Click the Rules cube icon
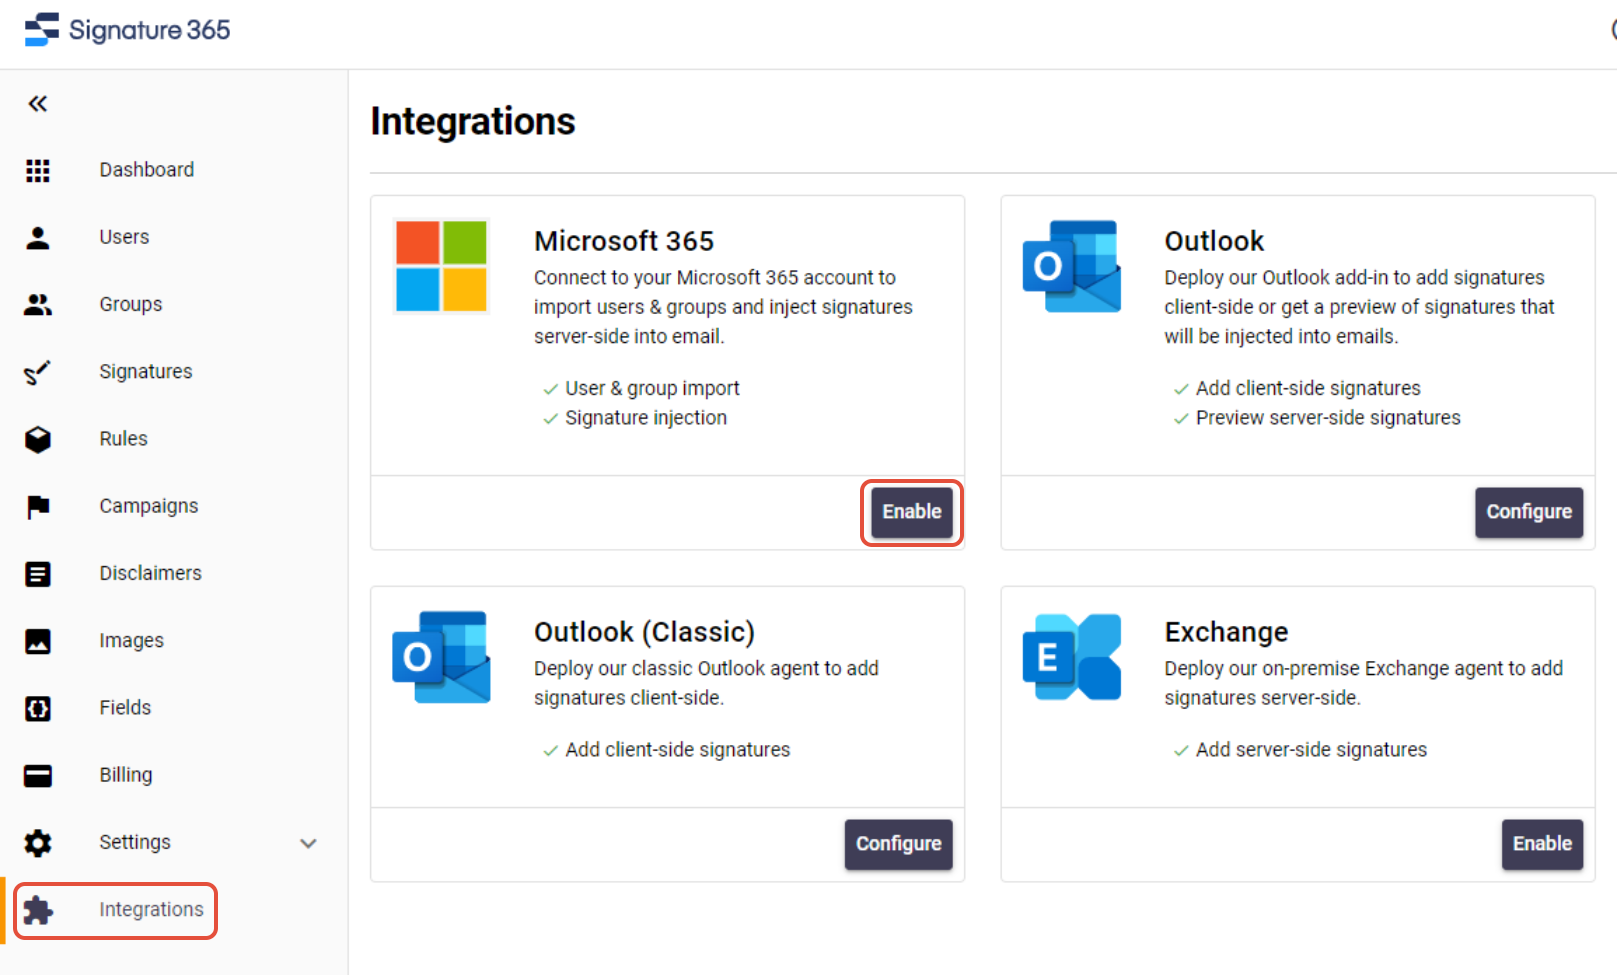1617x975 pixels. pyautogui.click(x=38, y=439)
